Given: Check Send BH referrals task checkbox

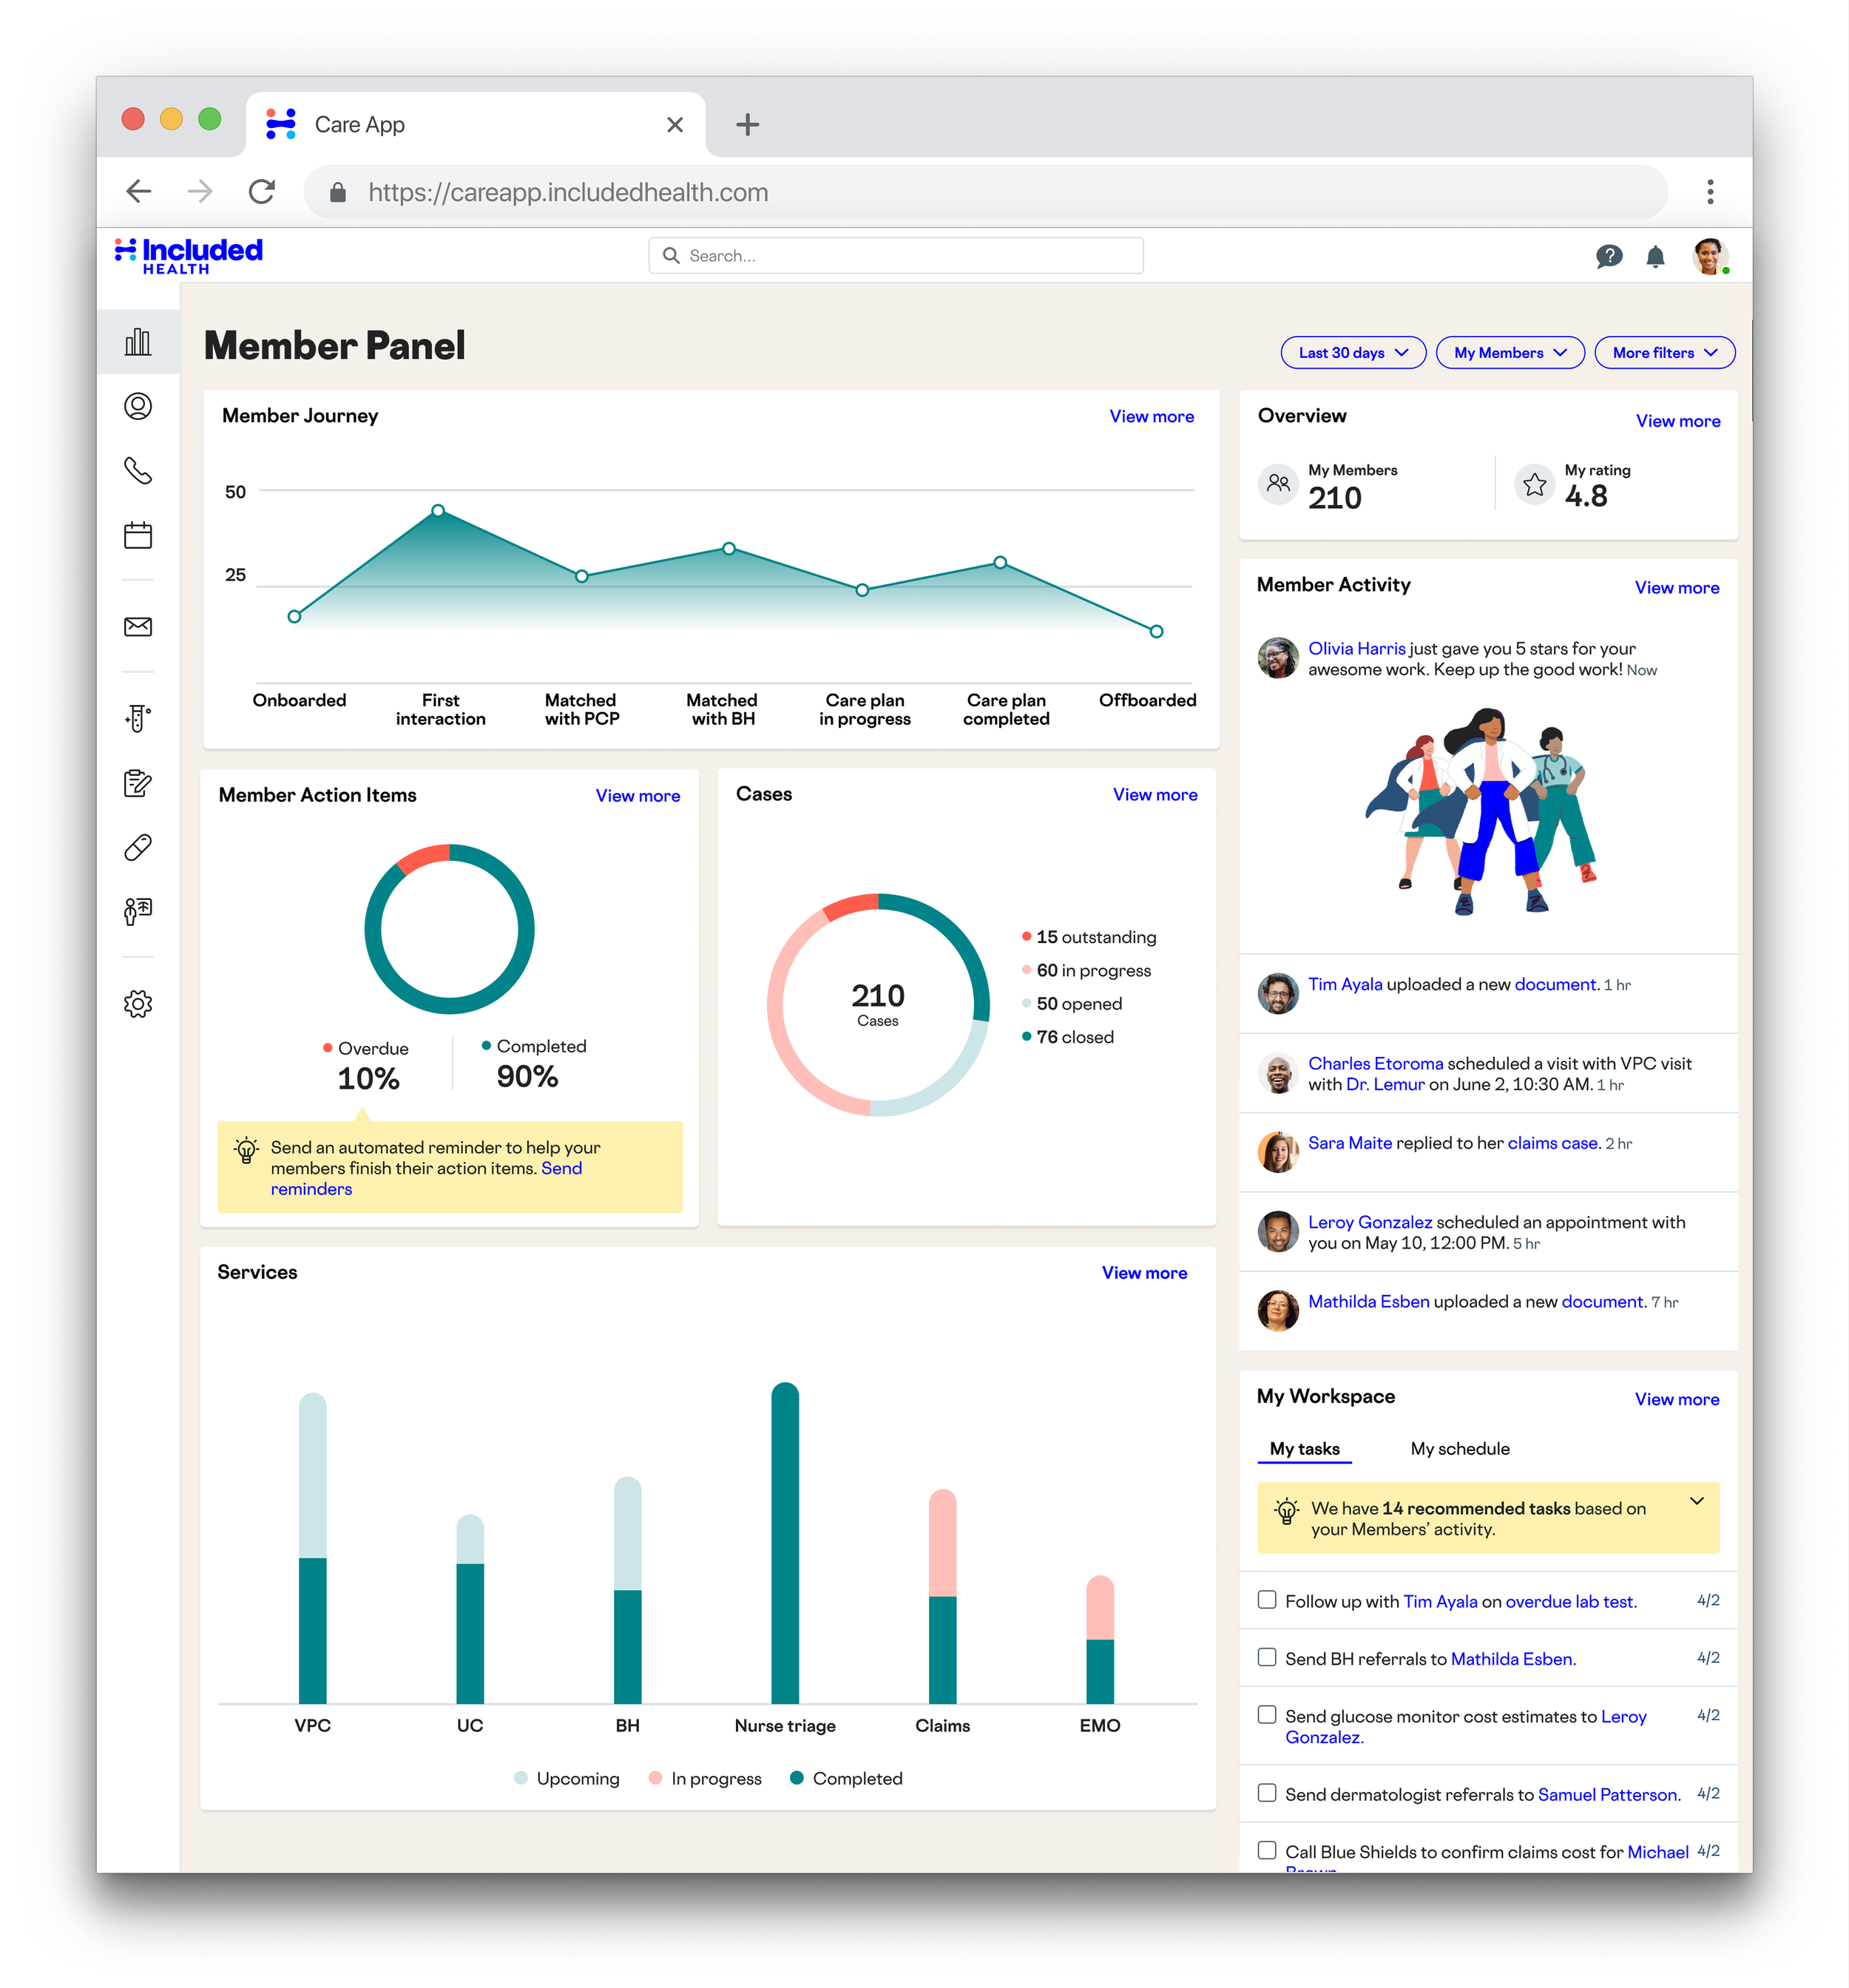Looking at the screenshot, I should [1266, 1657].
